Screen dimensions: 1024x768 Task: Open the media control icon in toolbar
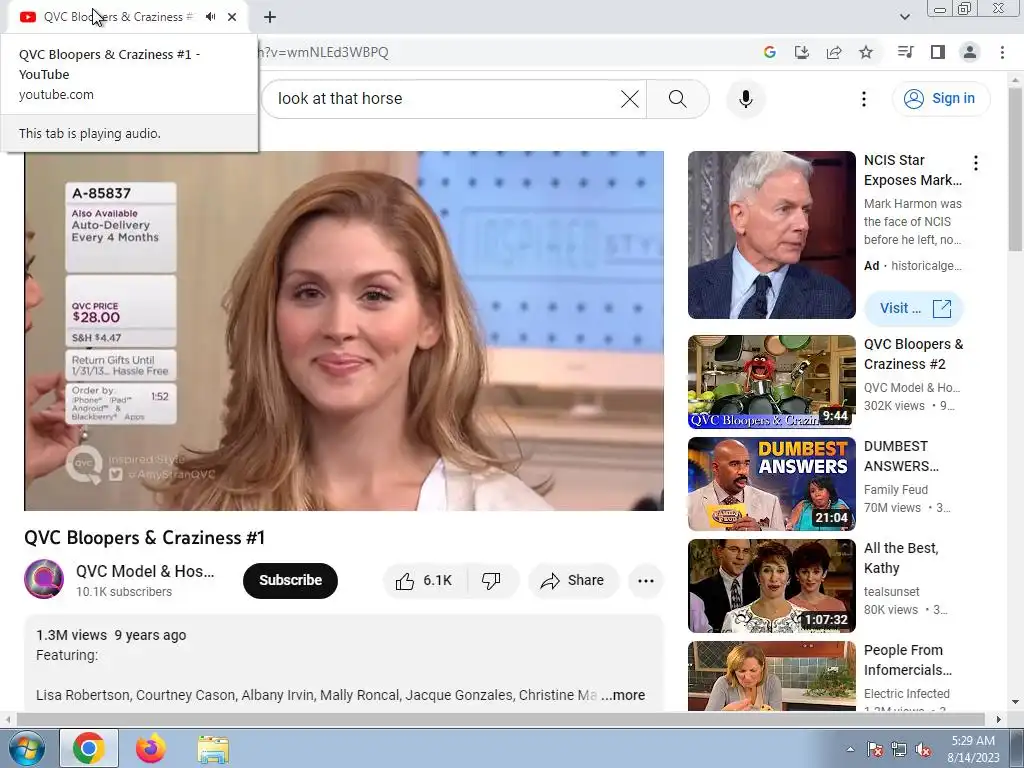click(x=905, y=52)
